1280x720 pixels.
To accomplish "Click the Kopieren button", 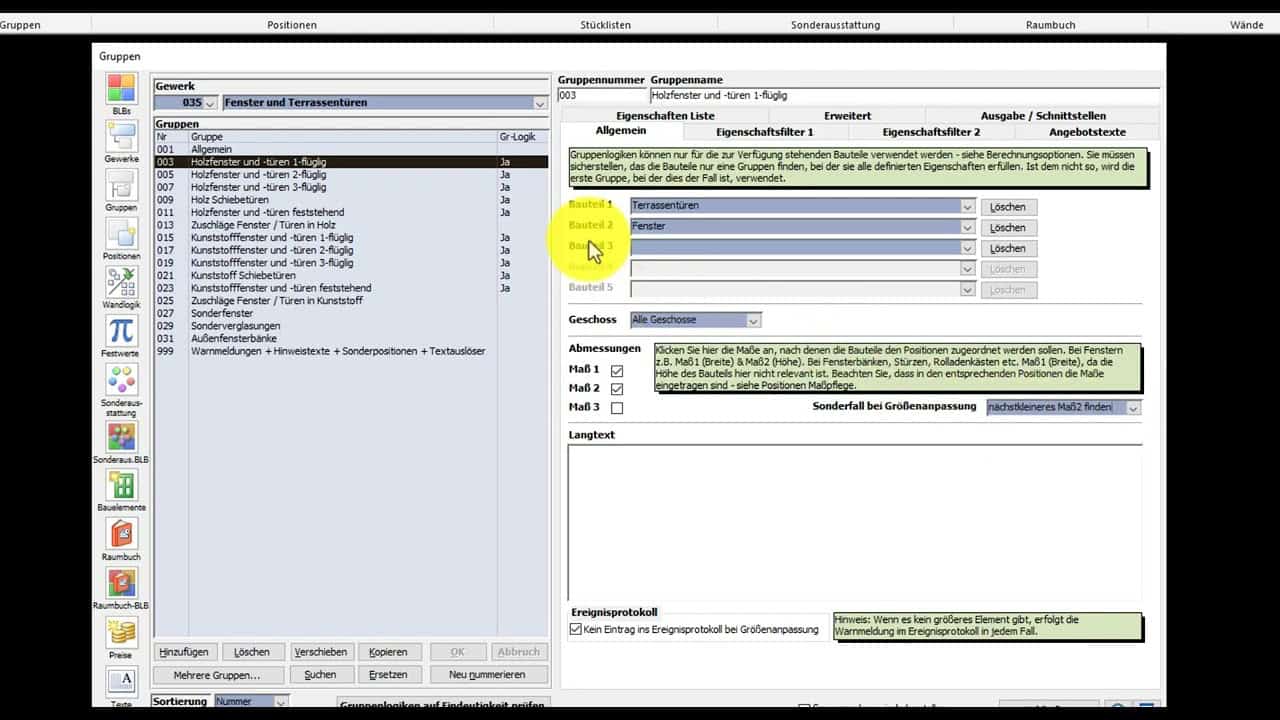I will [388, 652].
